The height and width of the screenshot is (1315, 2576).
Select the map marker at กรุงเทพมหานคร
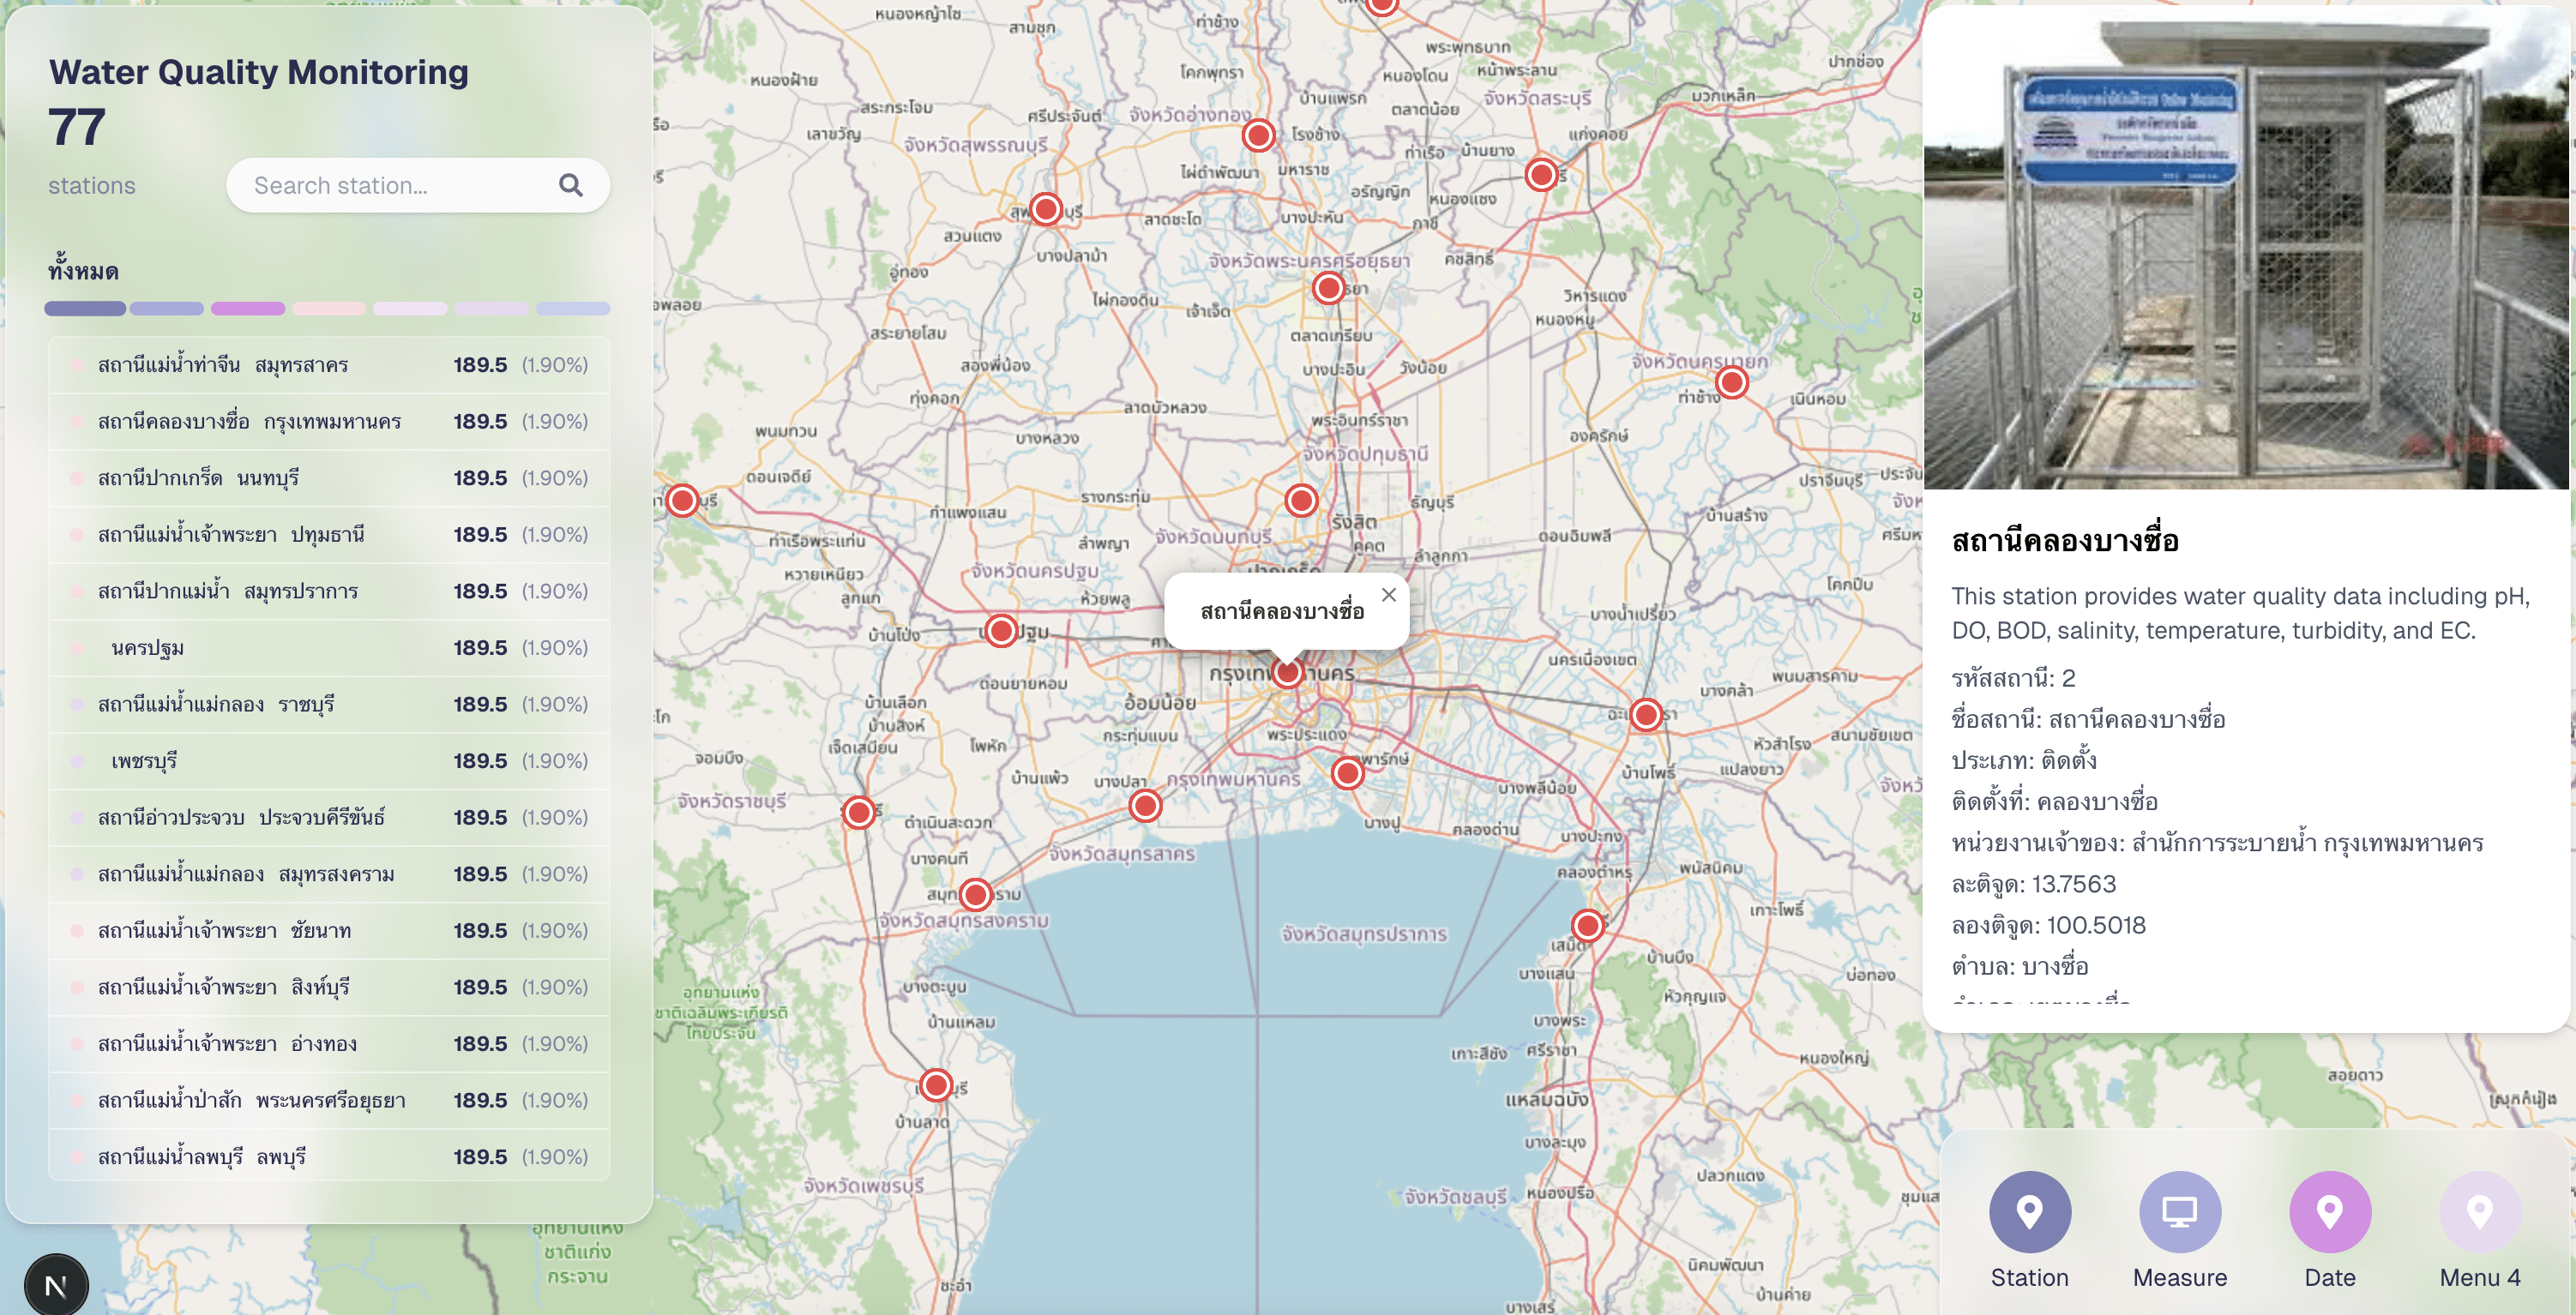[x=1288, y=673]
